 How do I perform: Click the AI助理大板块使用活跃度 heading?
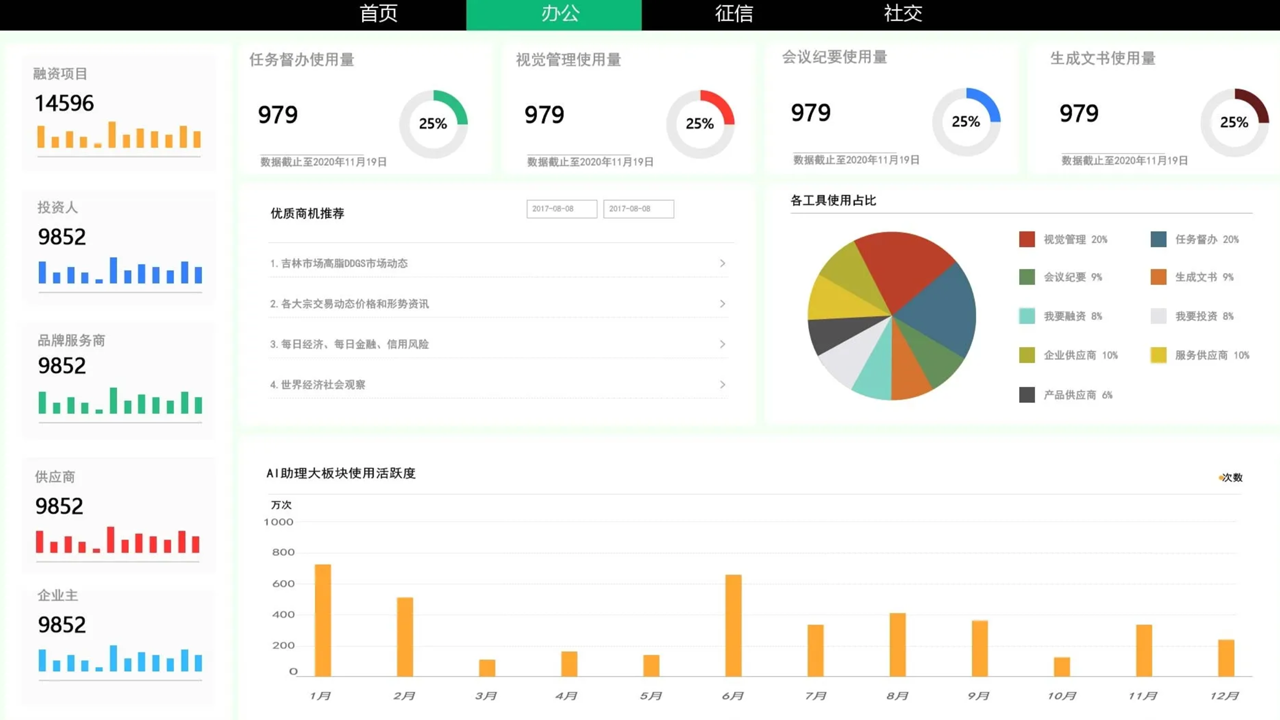(341, 473)
